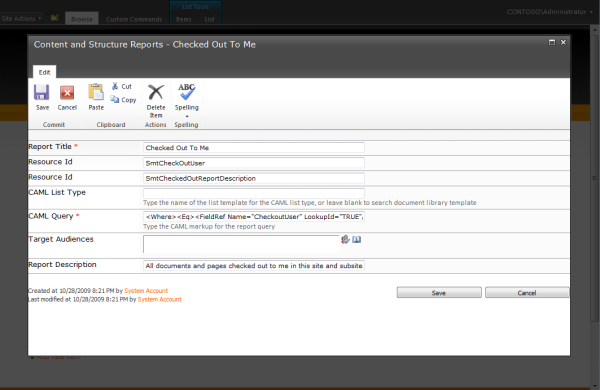Image resolution: width=600 pixels, height=390 pixels.
Task: Click the Paste clipboard icon
Action: point(96,92)
